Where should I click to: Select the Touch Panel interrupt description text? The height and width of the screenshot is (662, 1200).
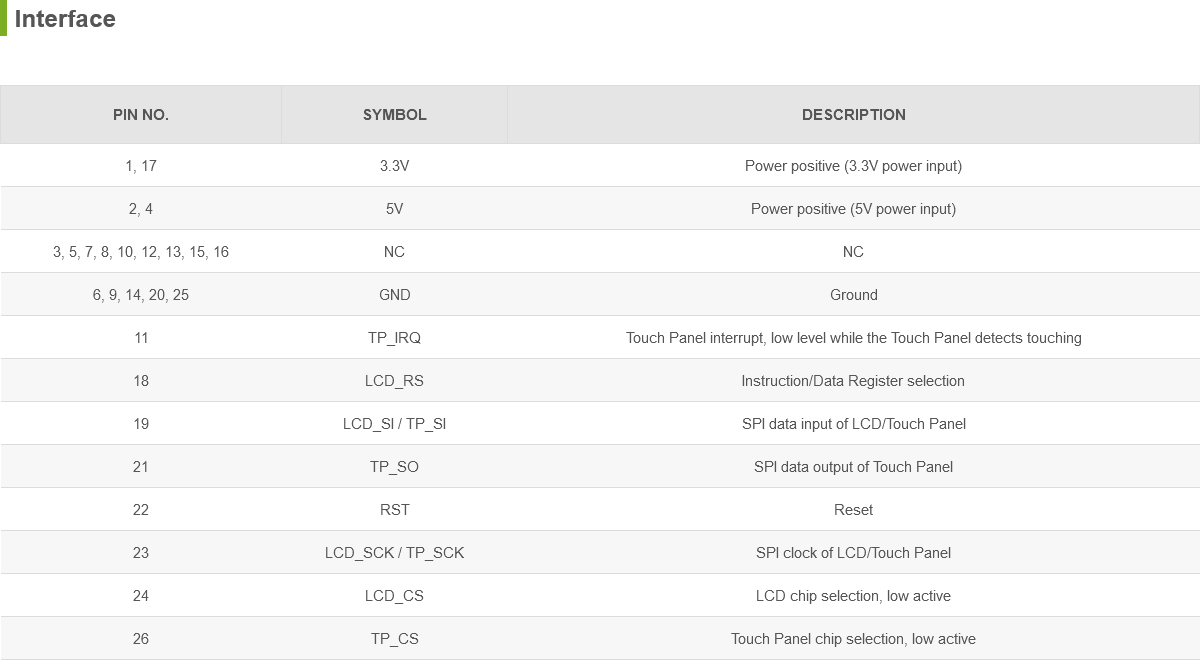click(853, 338)
